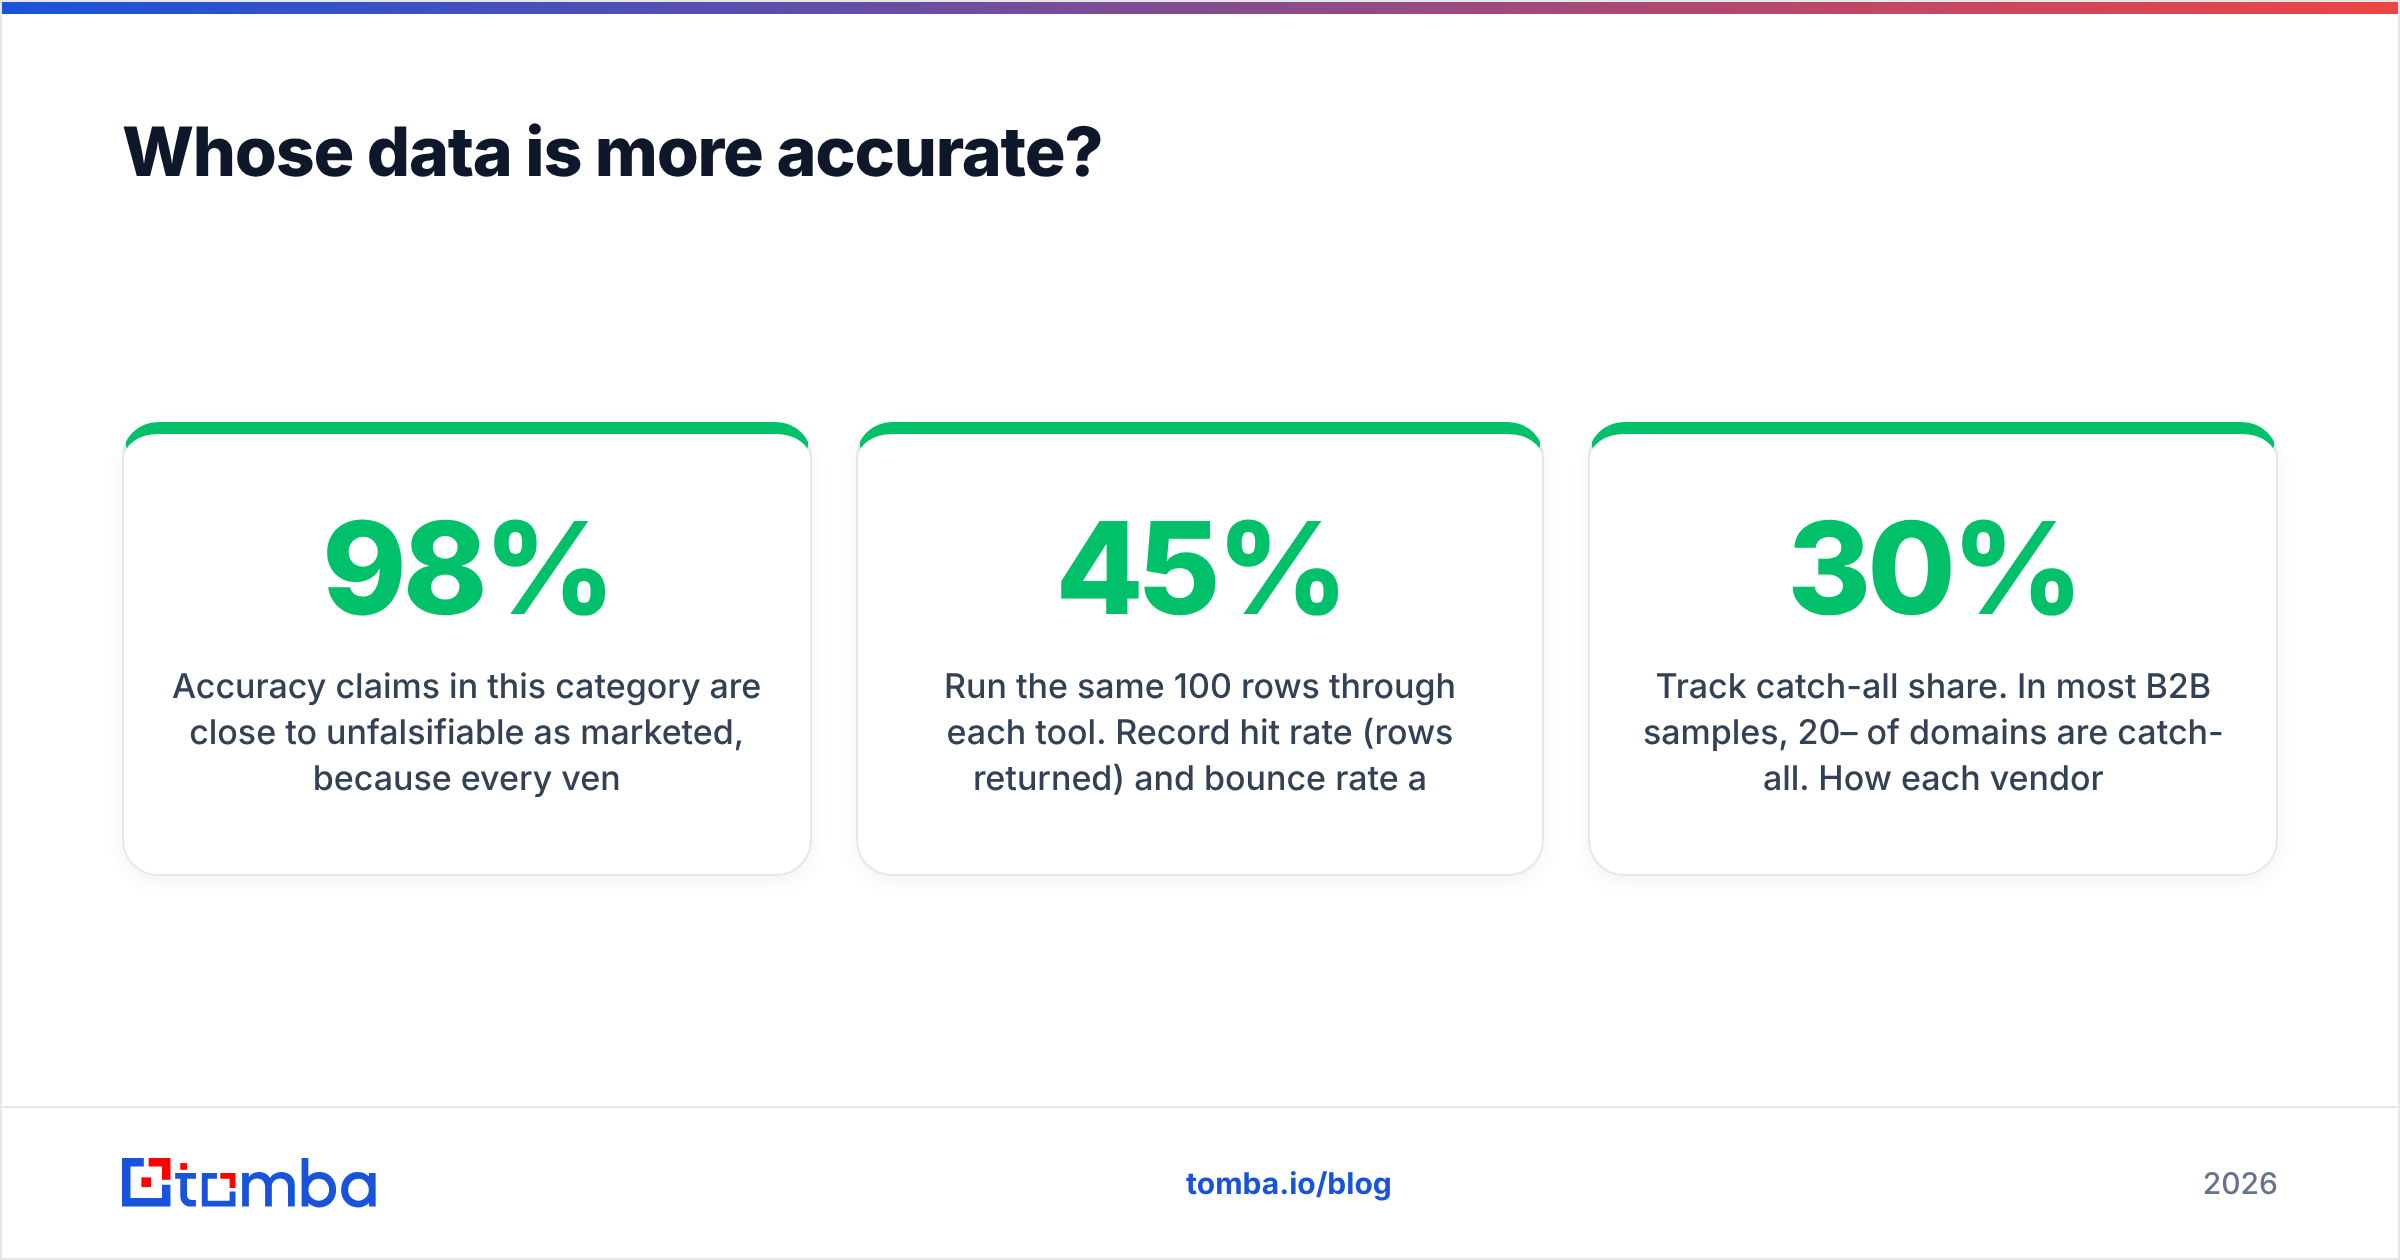Select the accuracy claims description text
This screenshot has width=2400, height=1260.
466,732
